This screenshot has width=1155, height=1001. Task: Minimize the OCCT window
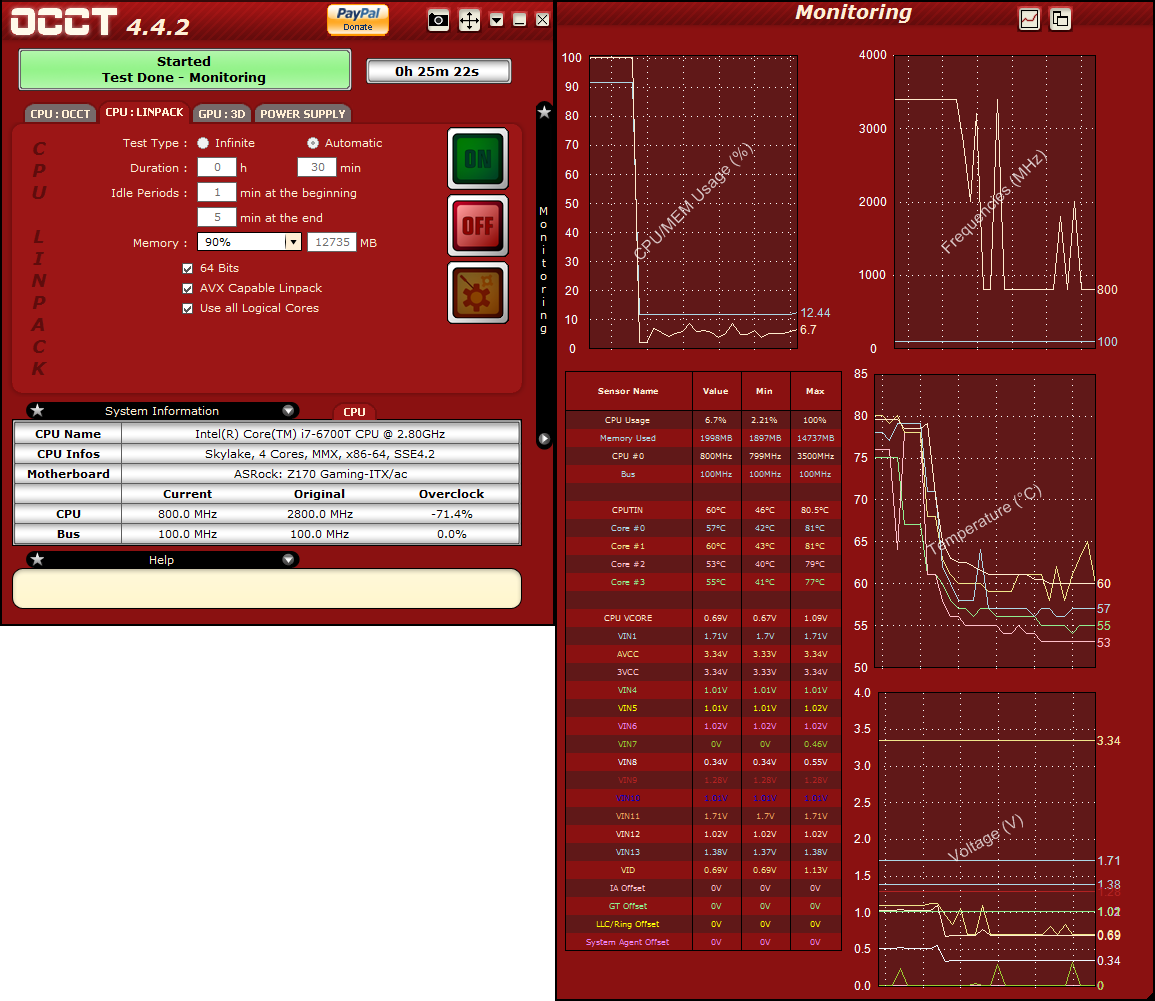(x=519, y=20)
